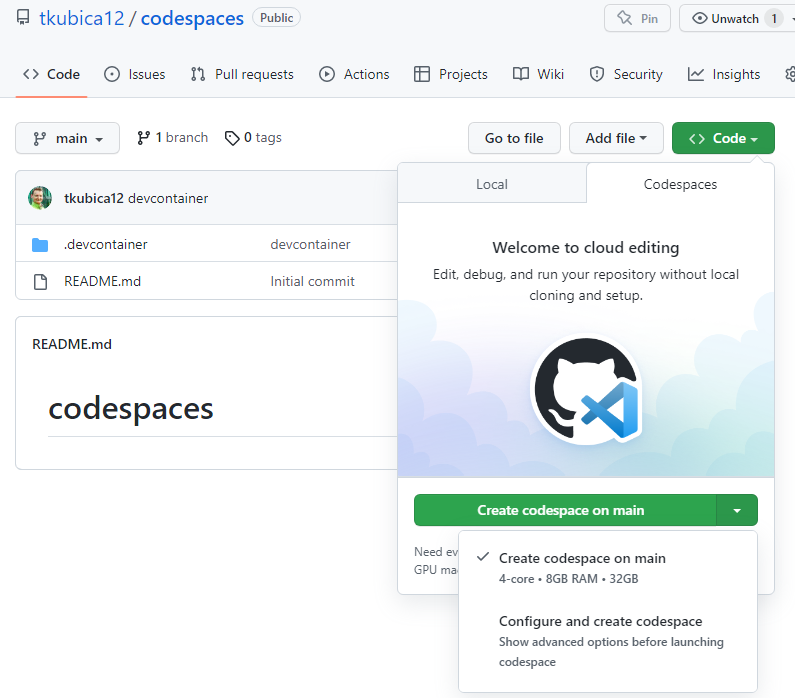Screen dimensions: 795x698
Task: Click the tag icon beside 0 tags
Action: [x=232, y=138]
